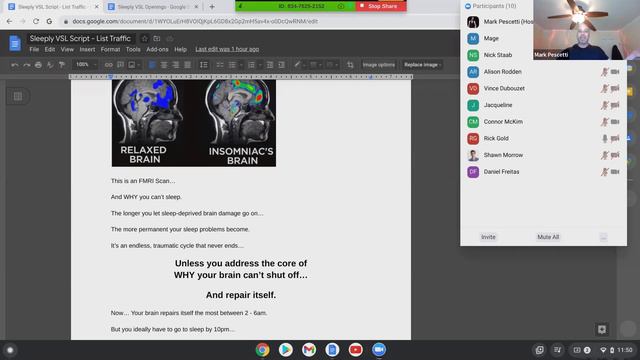Click Mute All in Participants panel

(548, 237)
